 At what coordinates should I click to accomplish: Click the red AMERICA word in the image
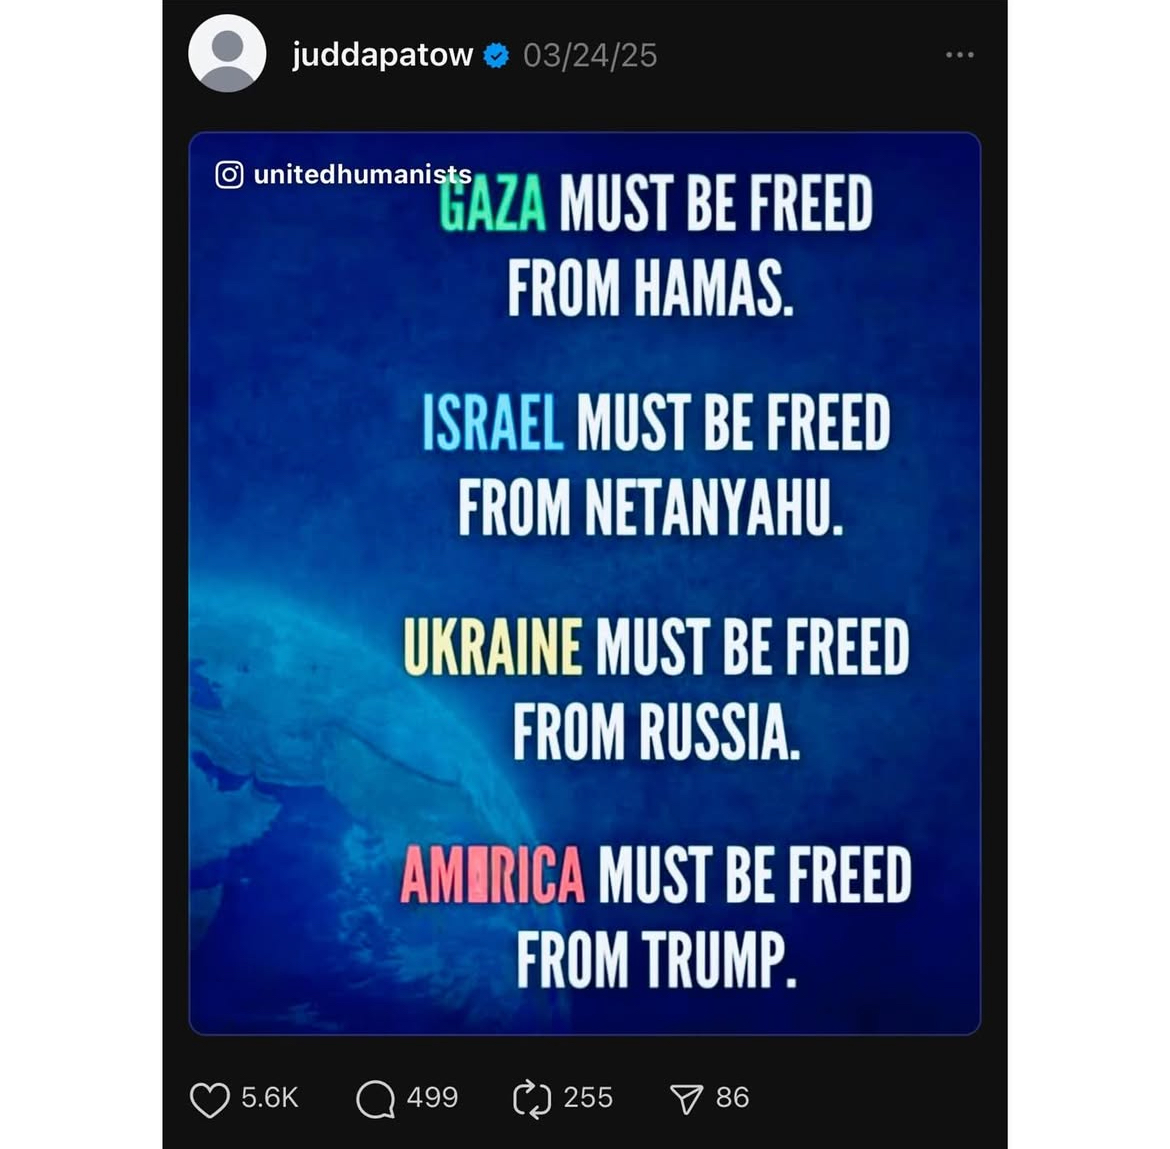point(492,874)
